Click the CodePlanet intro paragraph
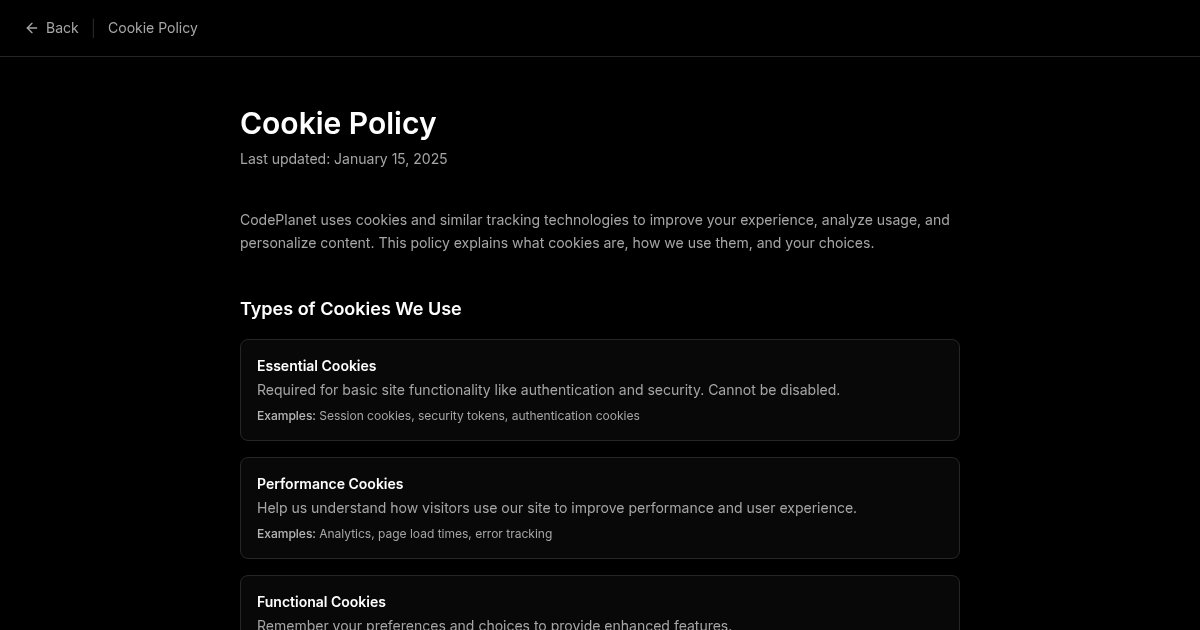The width and height of the screenshot is (1200, 630). tap(594, 231)
